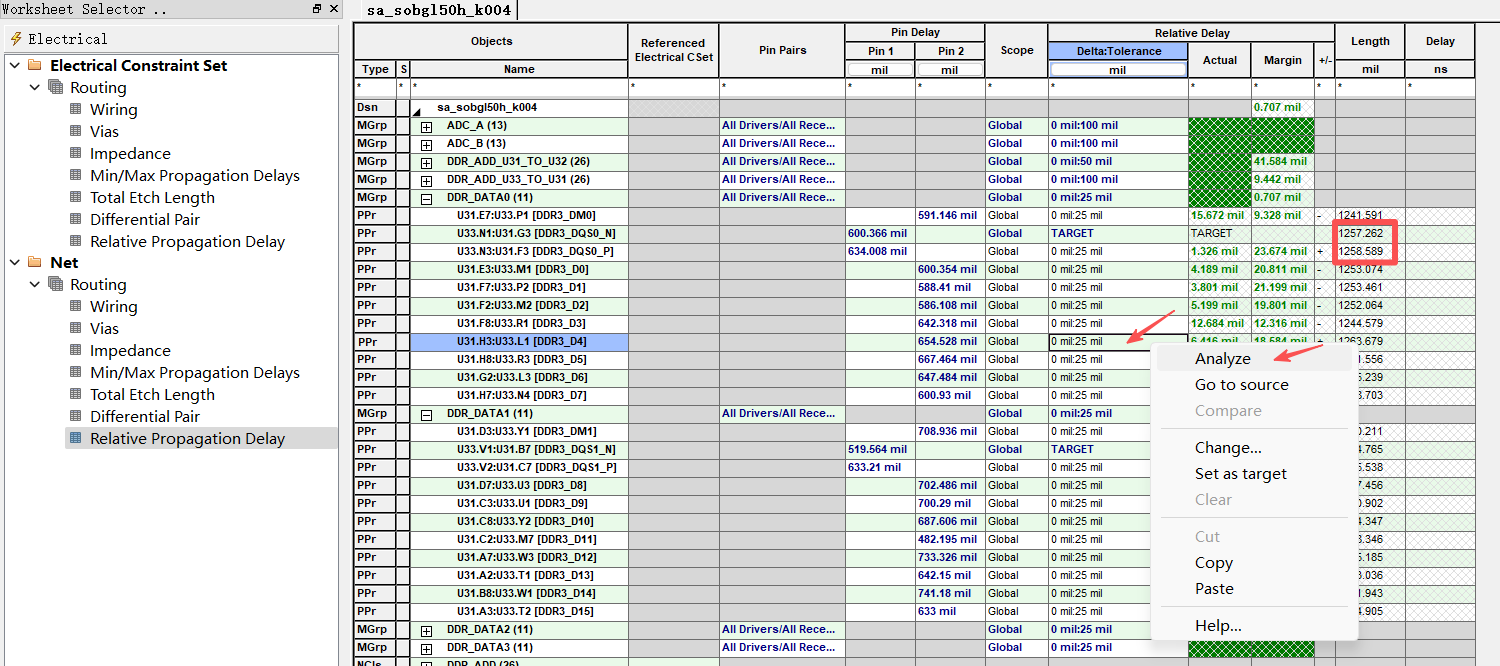Click the Referenced Electrical CSet column header

coord(673,50)
